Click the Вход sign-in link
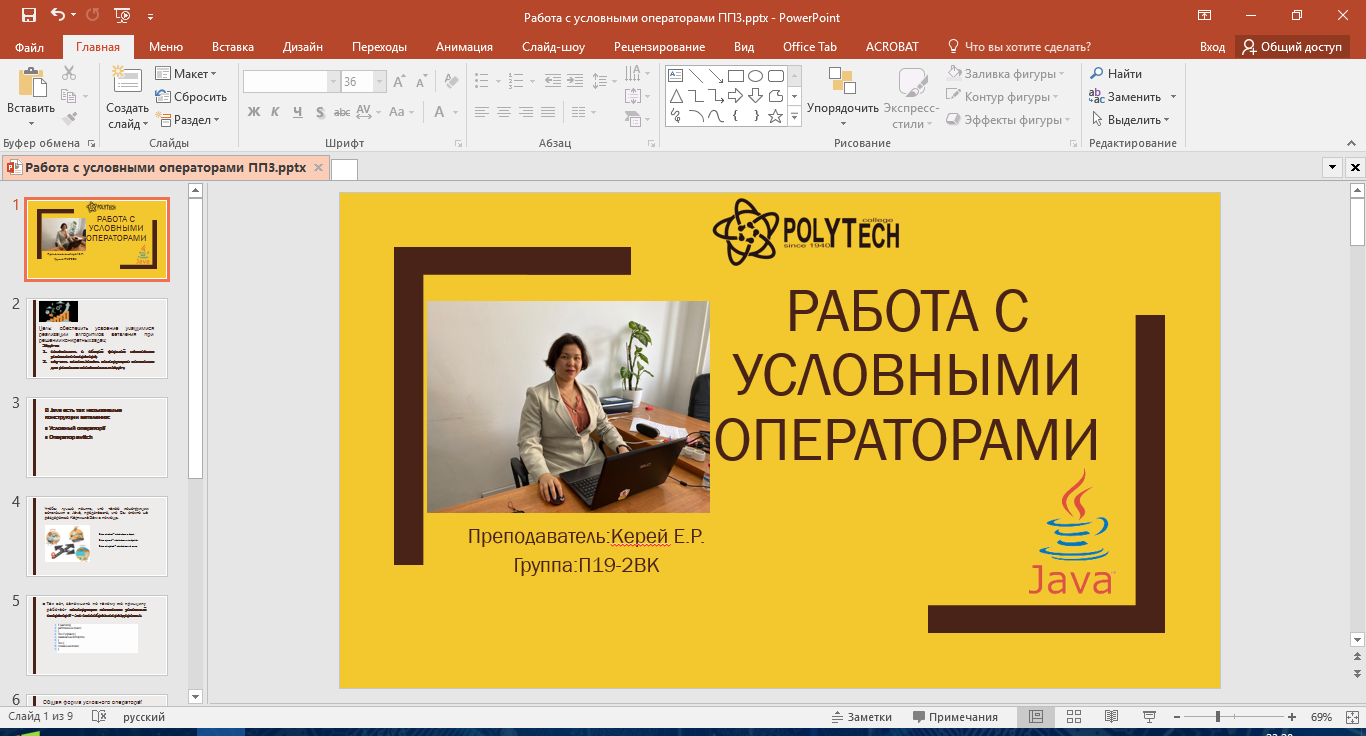This screenshot has width=1366, height=736. tap(1212, 47)
